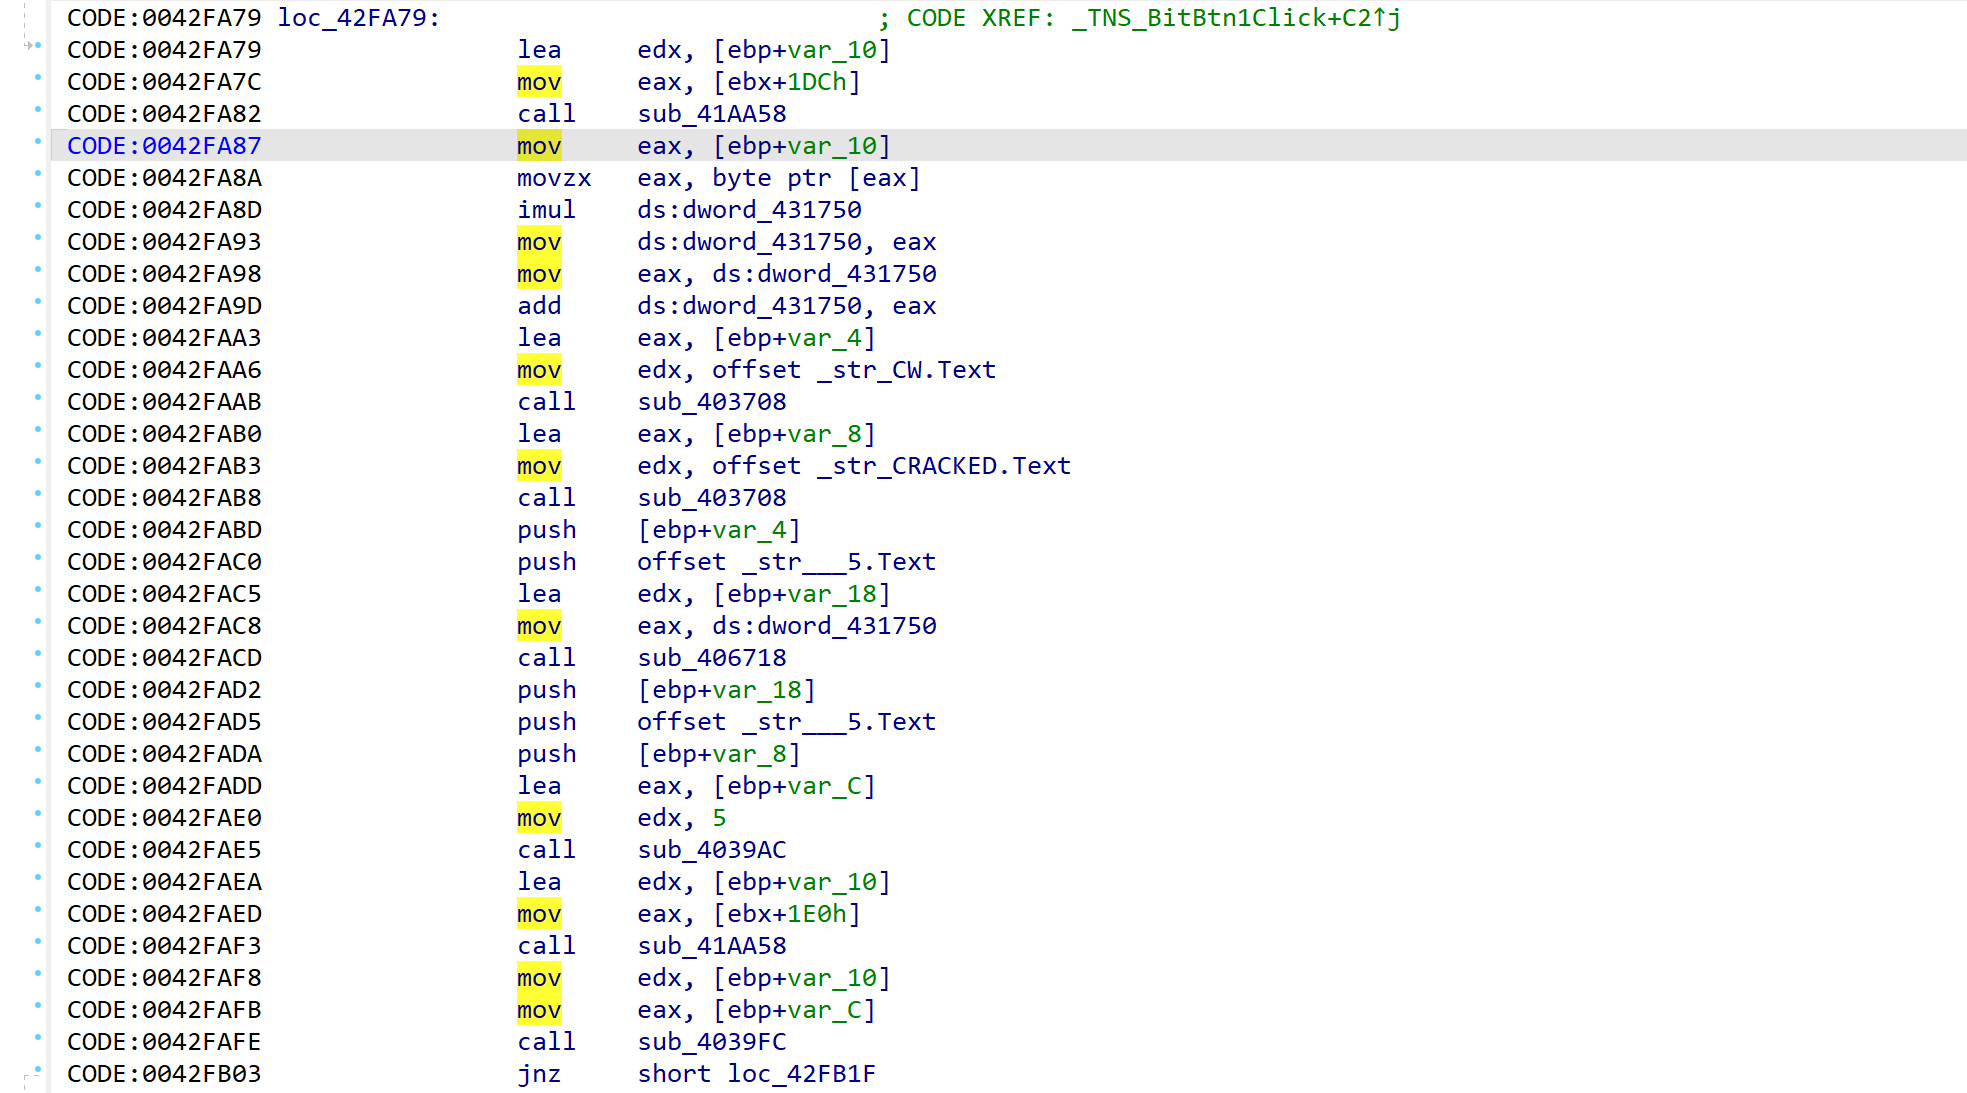Image resolution: width=1967 pixels, height=1093 pixels.
Task: Click sub_4039AC call target
Action: 712,850
